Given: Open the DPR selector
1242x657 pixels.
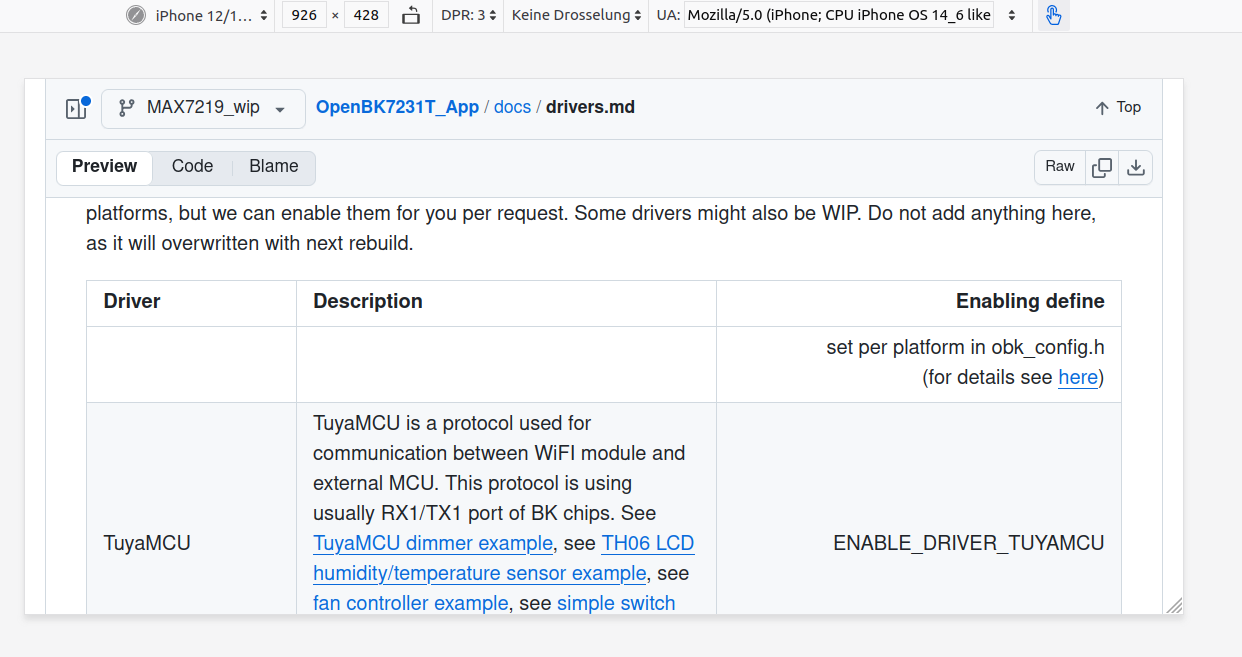Looking at the screenshot, I should click(468, 15).
